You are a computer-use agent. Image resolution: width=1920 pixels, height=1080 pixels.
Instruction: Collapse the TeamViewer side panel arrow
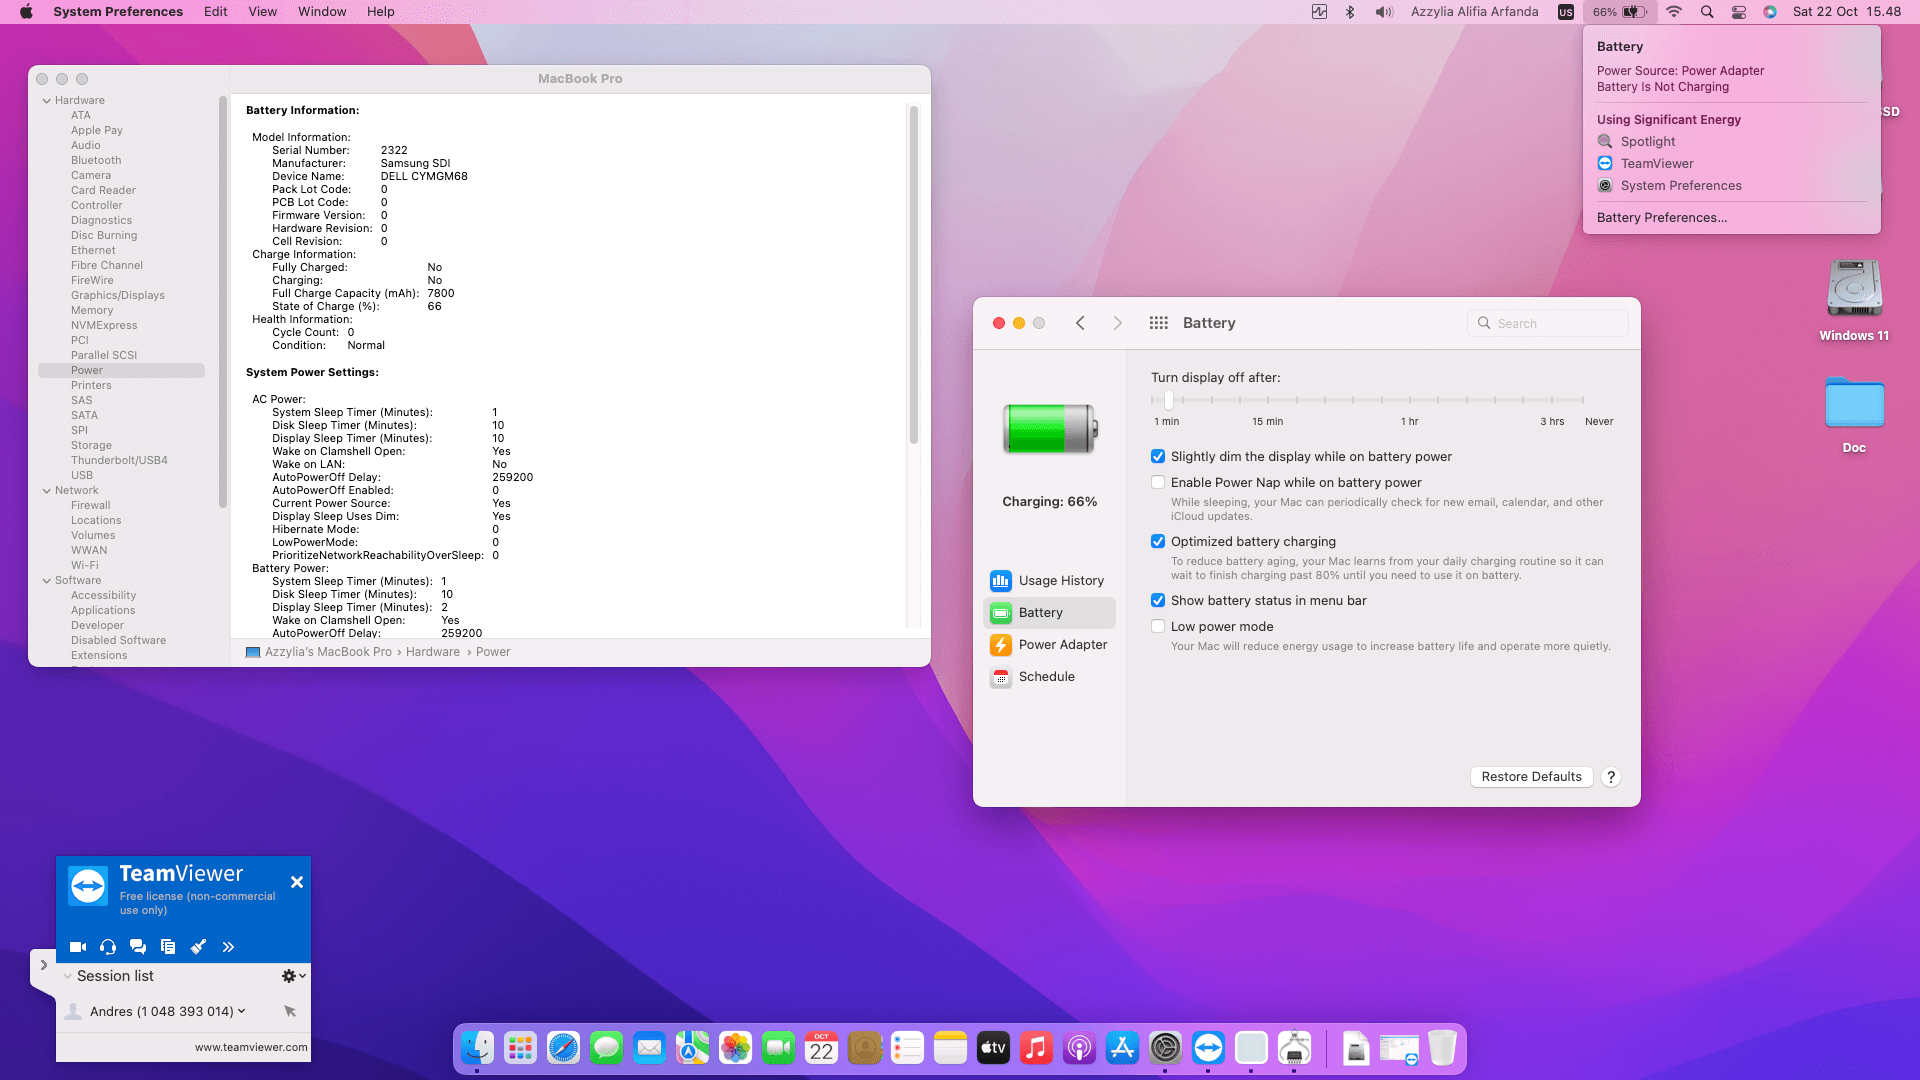coord(43,965)
